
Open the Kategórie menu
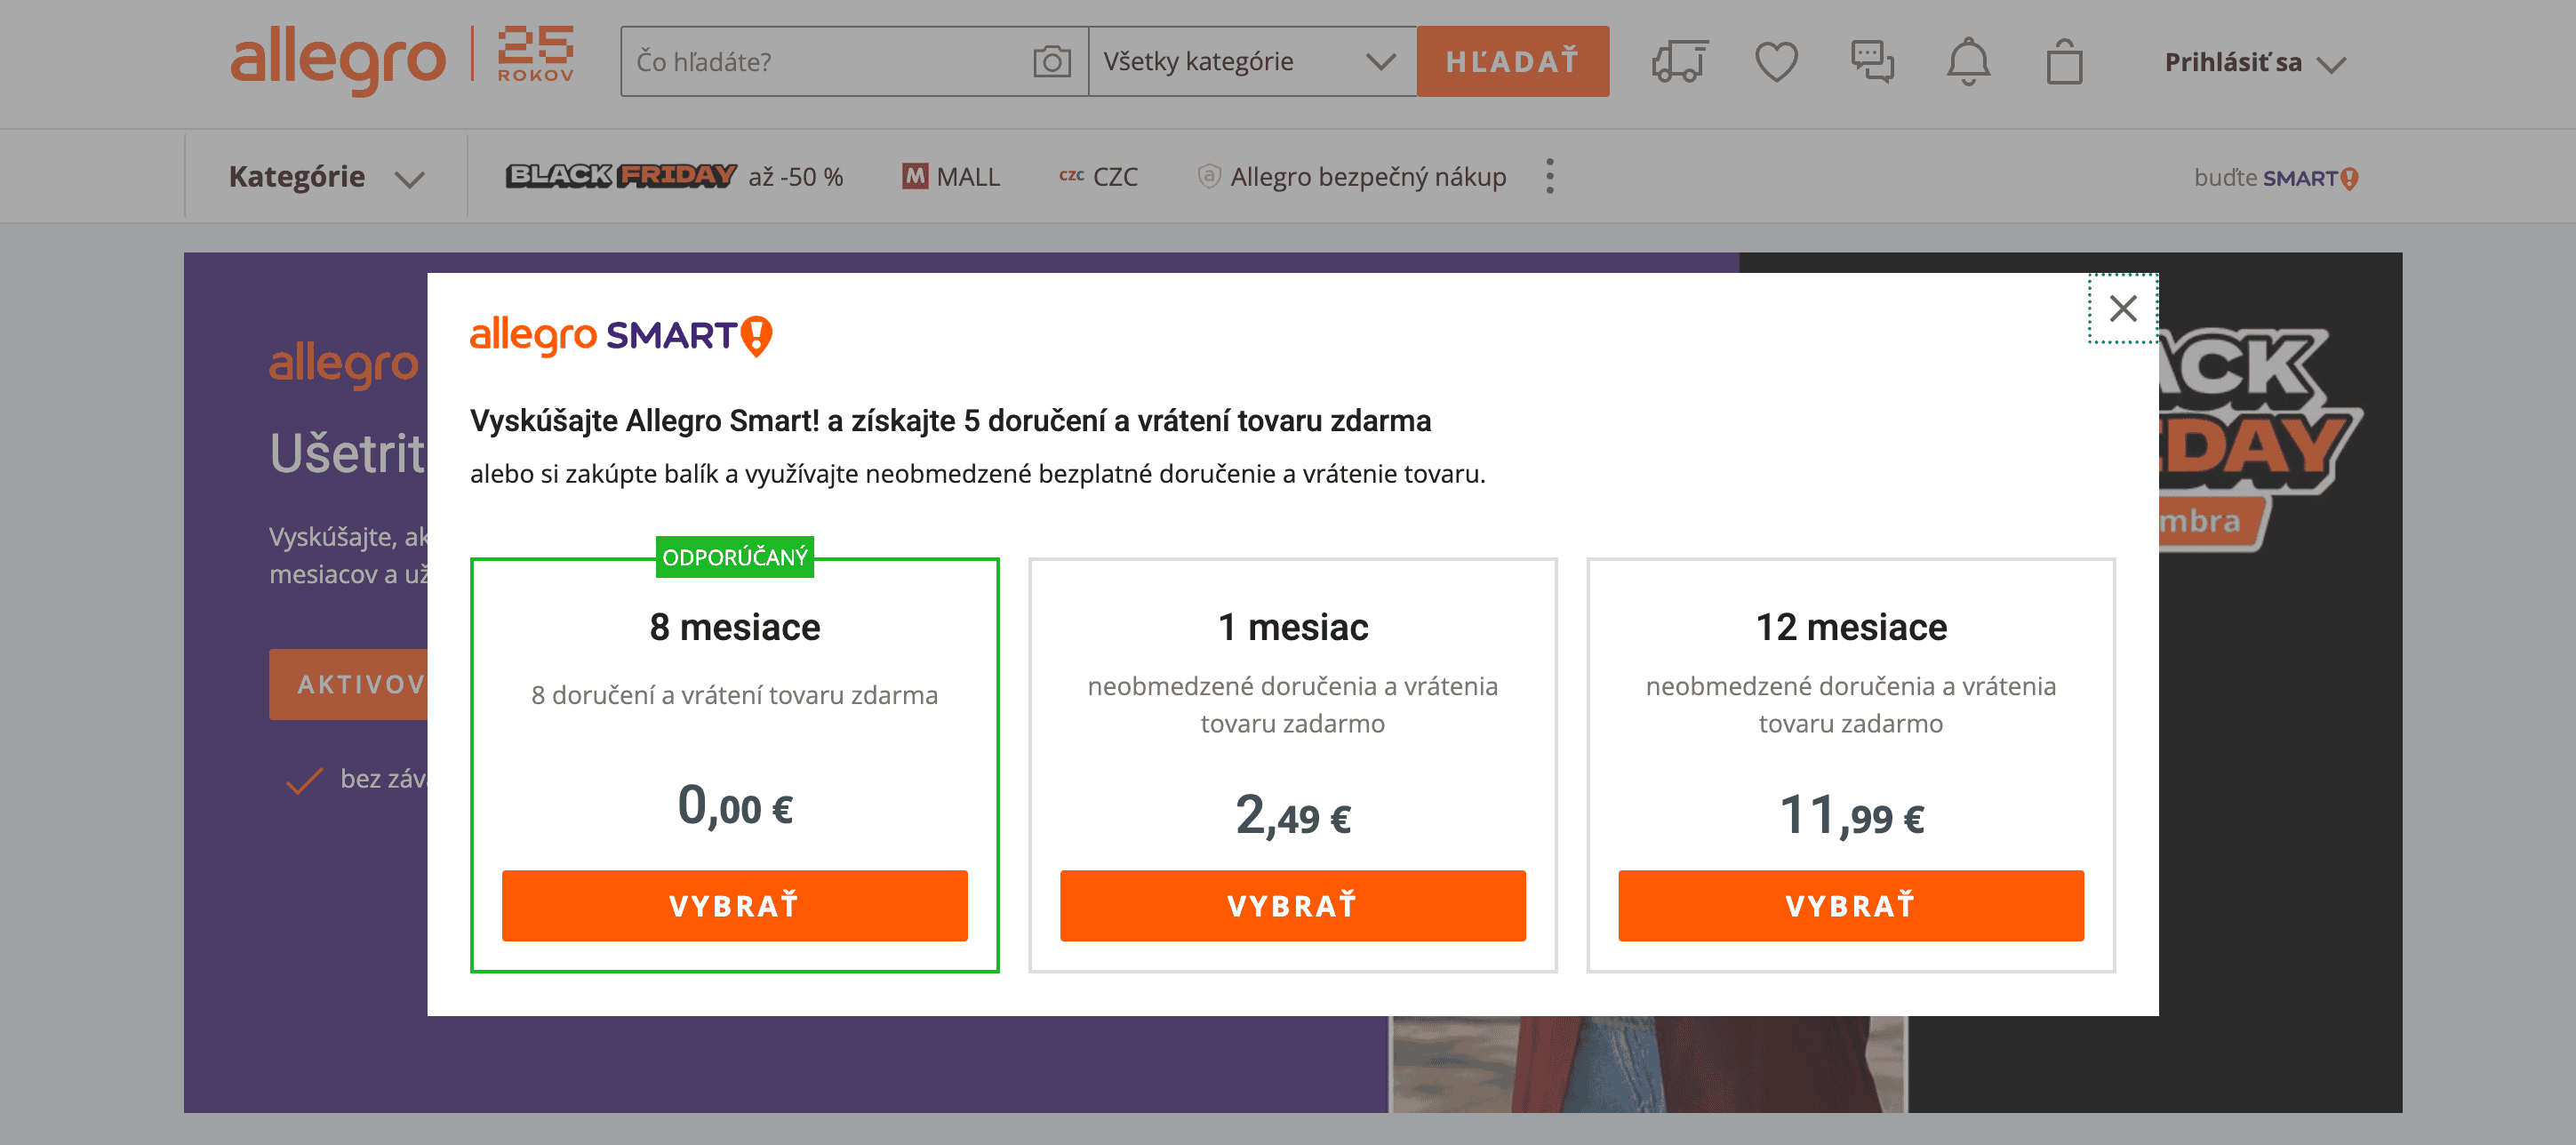click(x=326, y=177)
